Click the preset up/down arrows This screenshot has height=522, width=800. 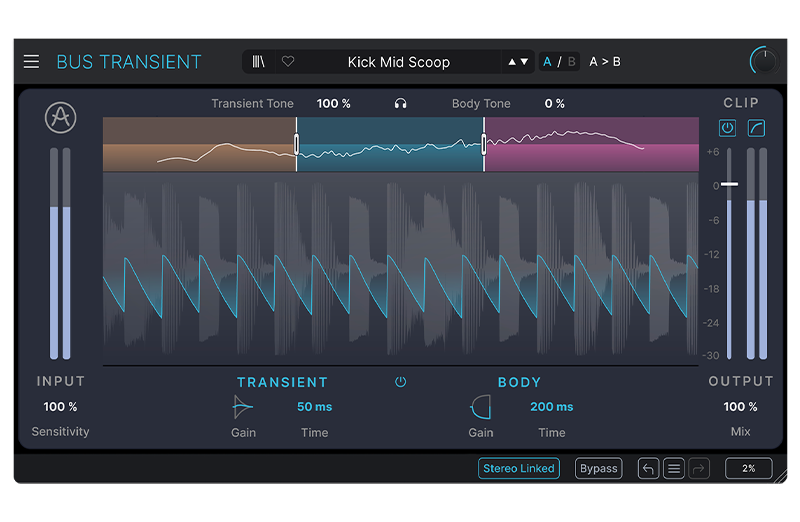(x=518, y=62)
